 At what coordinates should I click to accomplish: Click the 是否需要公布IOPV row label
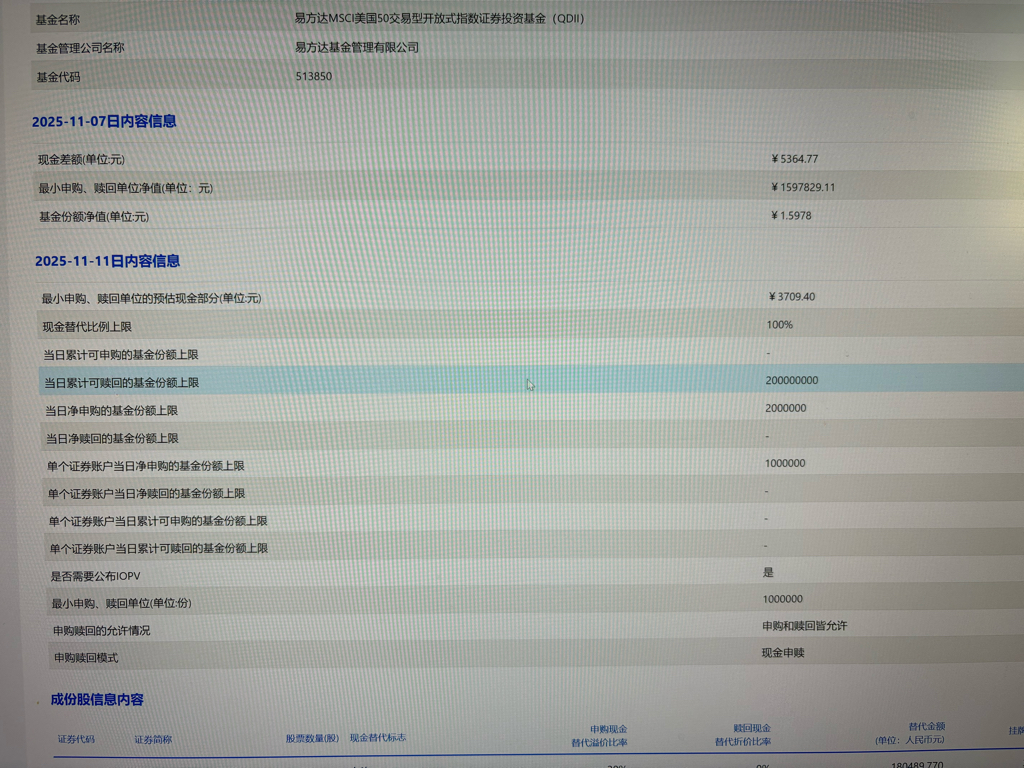96,576
